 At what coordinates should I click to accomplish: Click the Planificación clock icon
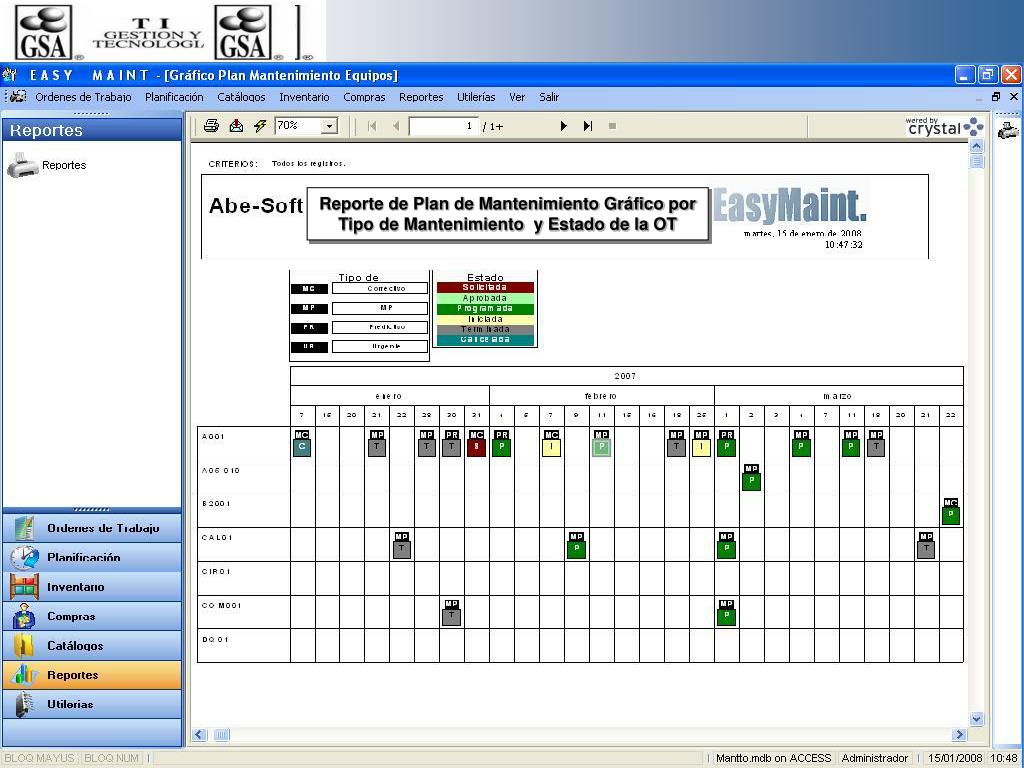24,557
